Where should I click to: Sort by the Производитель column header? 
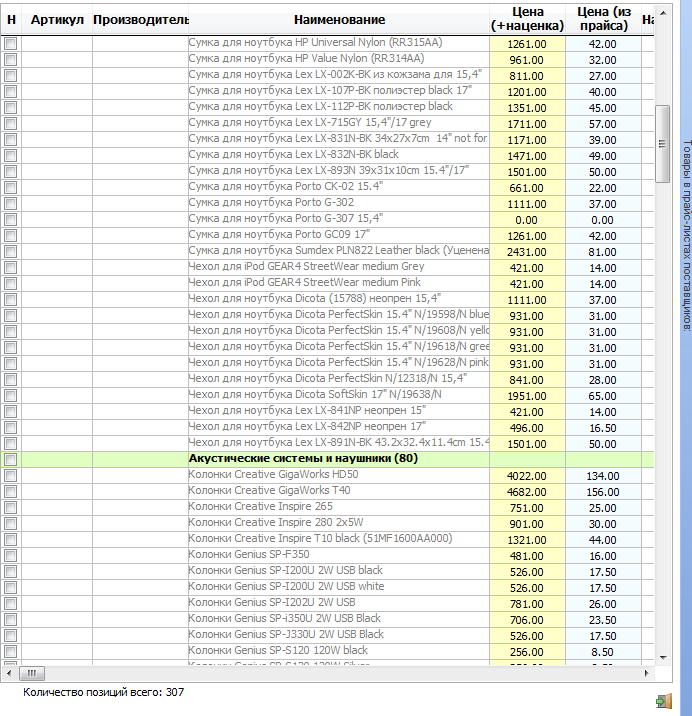(x=140, y=20)
